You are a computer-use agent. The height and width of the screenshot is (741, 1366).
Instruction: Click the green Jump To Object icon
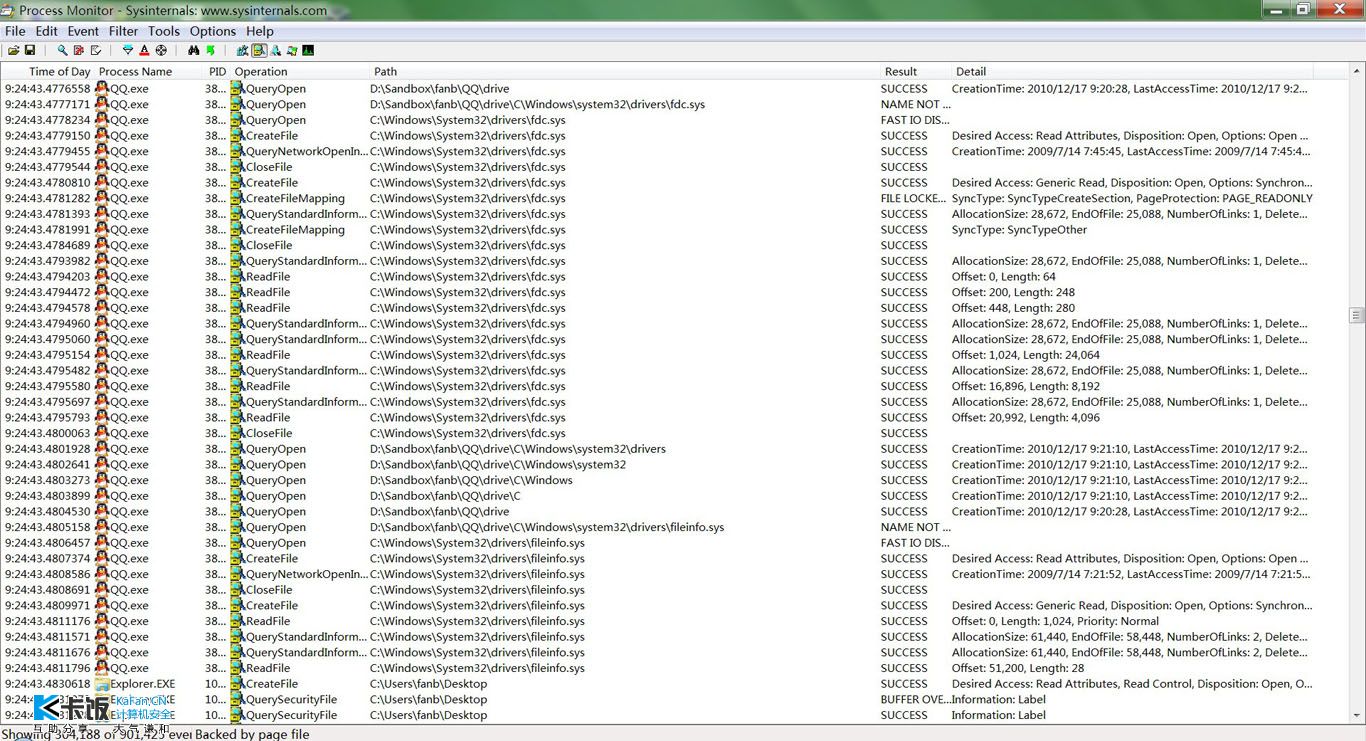click(211, 50)
